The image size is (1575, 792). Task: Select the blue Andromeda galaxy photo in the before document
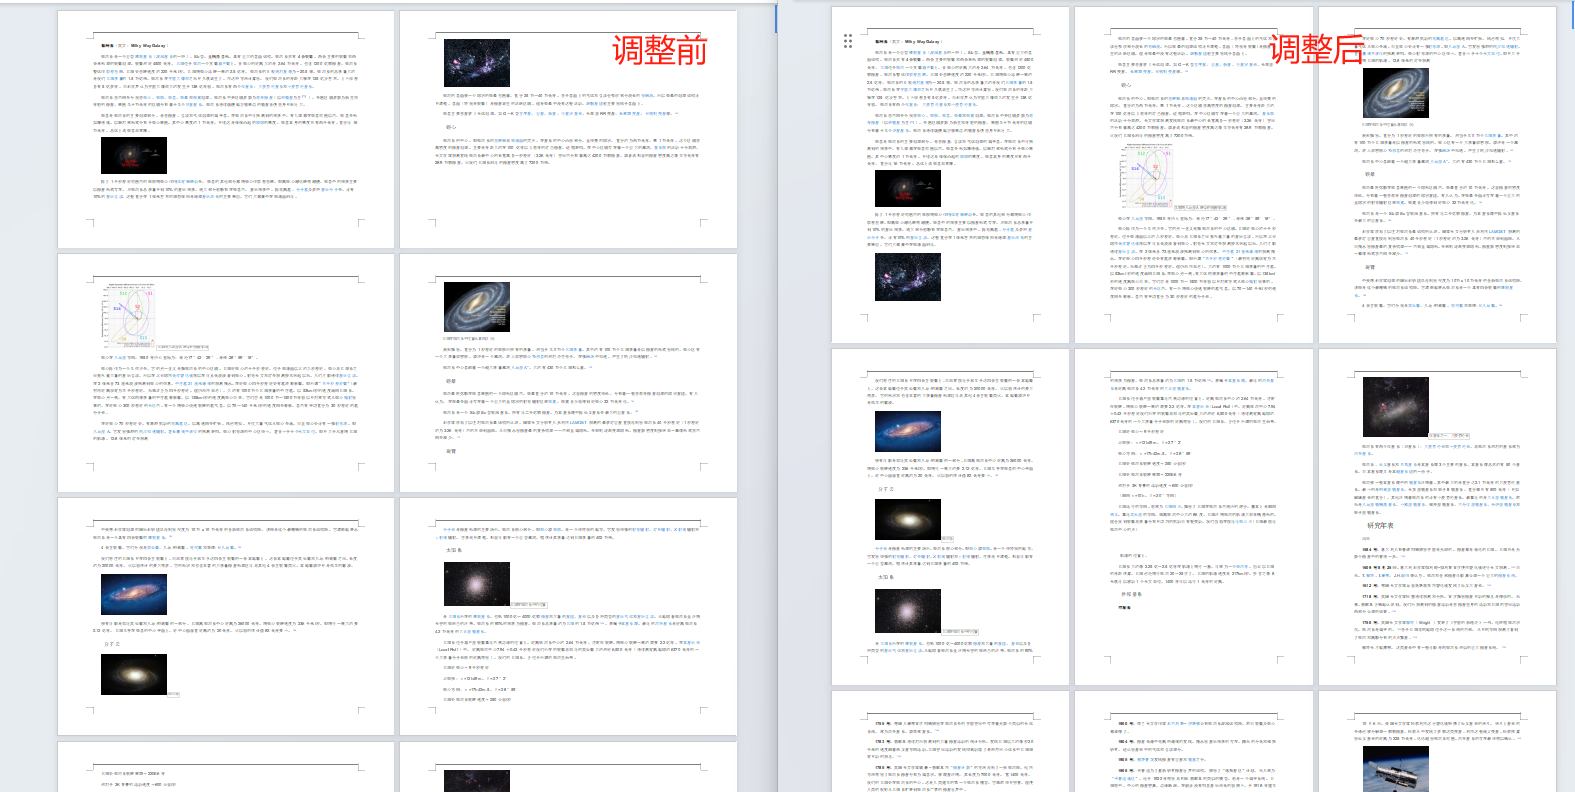click(134, 594)
